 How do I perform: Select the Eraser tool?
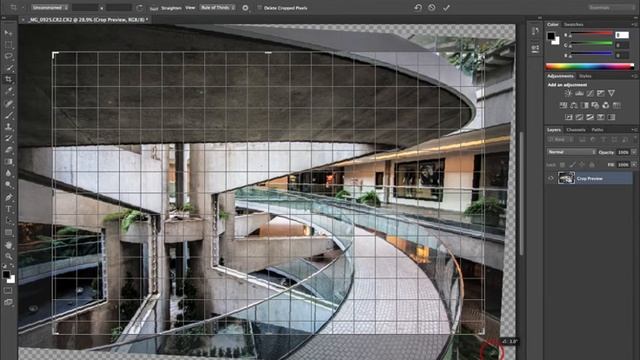pyautogui.click(x=8, y=150)
